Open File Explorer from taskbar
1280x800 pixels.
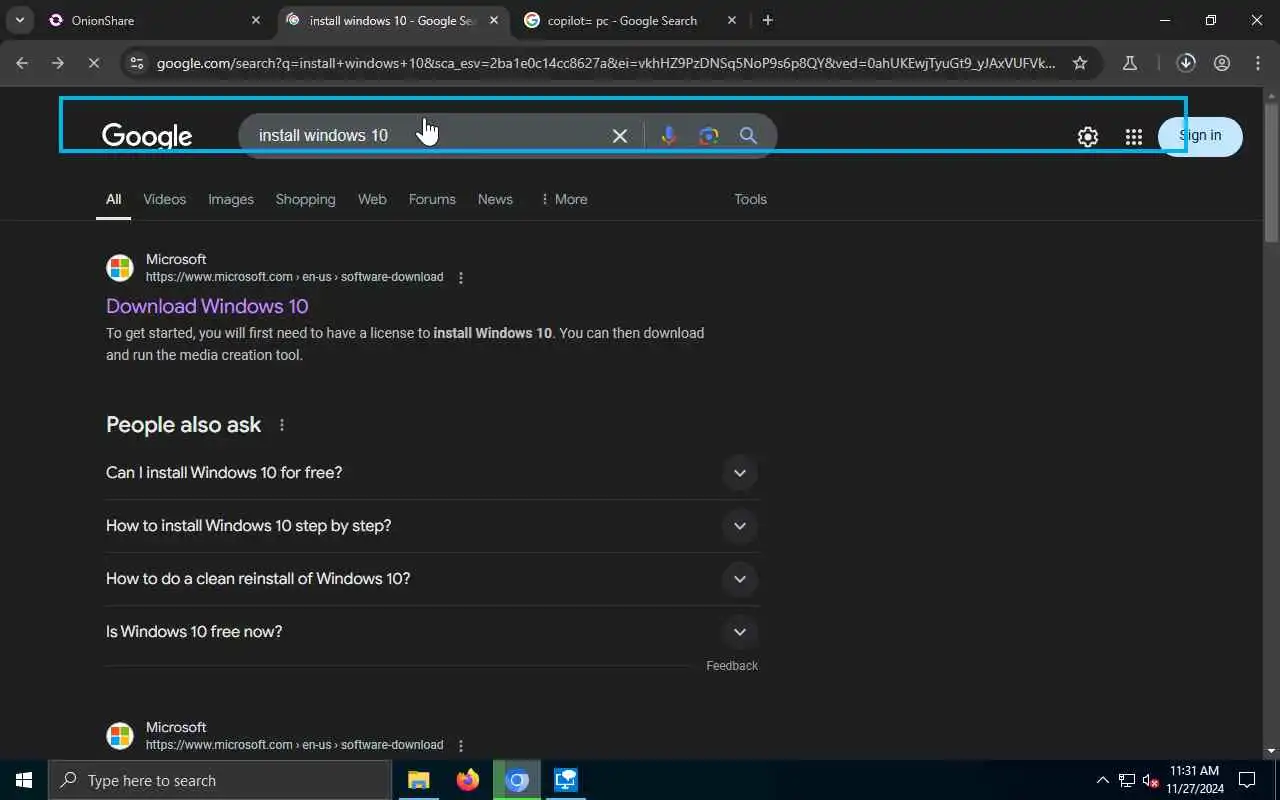419,780
